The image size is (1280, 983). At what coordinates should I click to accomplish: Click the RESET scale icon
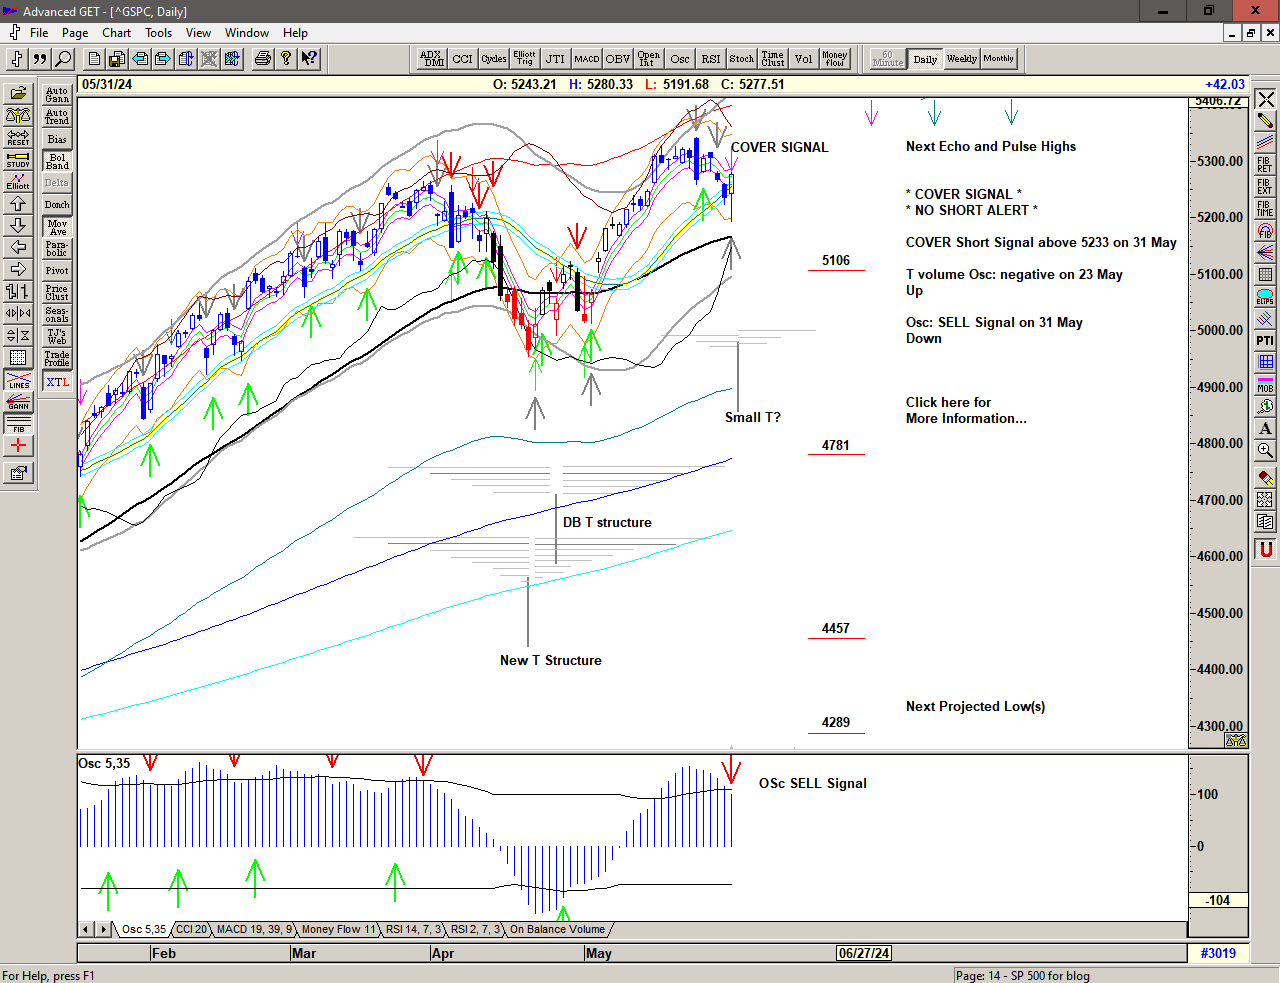(18, 137)
